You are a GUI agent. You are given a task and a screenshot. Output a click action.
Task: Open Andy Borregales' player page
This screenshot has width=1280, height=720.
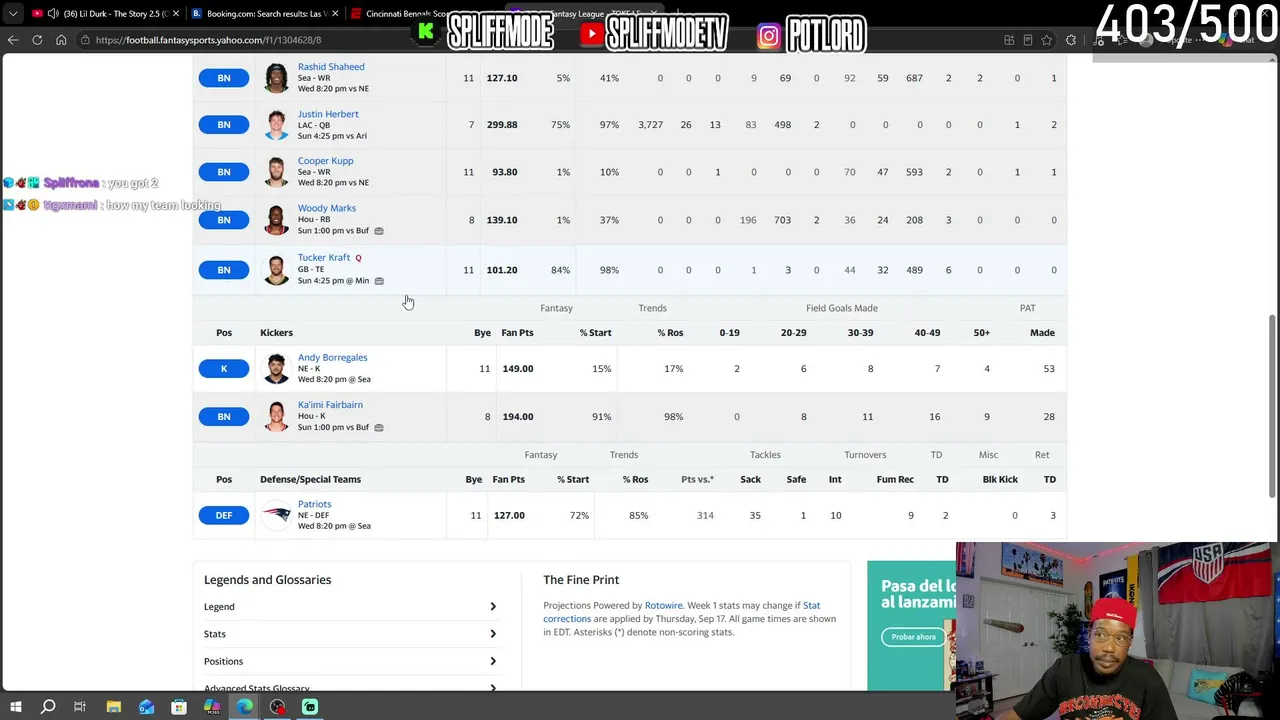tap(332, 357)
